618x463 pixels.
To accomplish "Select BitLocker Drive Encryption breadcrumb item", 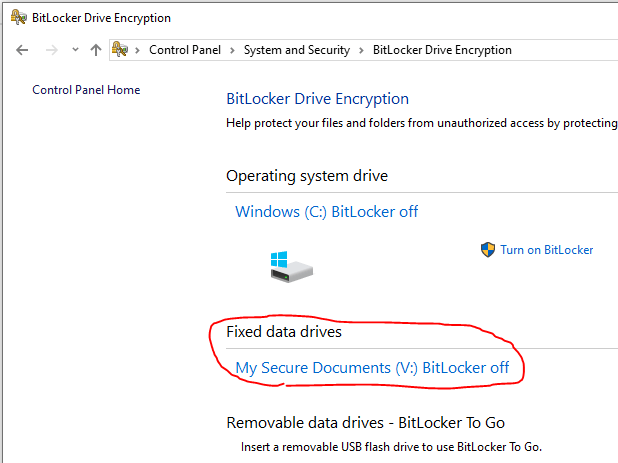I will [441, 50].
